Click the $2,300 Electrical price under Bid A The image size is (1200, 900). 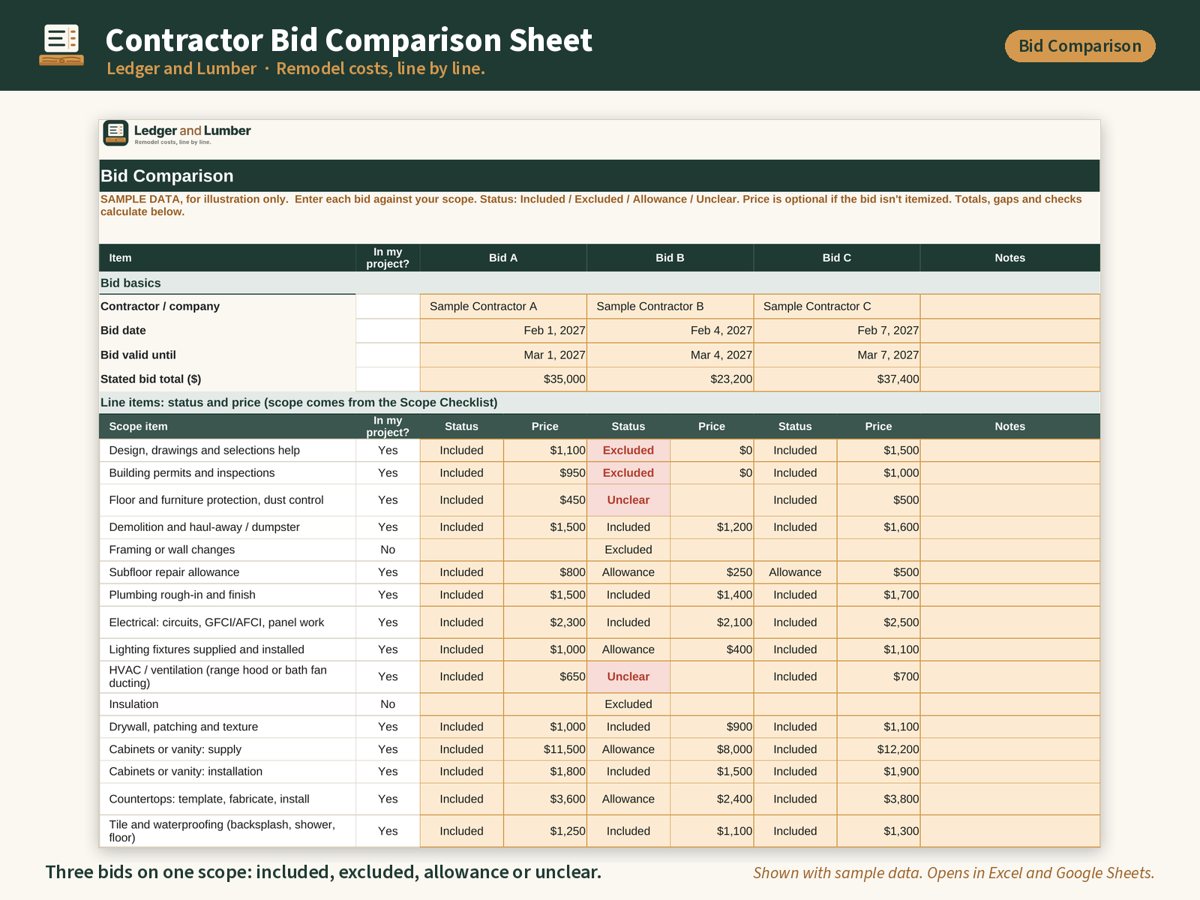[x=545, y=622]
